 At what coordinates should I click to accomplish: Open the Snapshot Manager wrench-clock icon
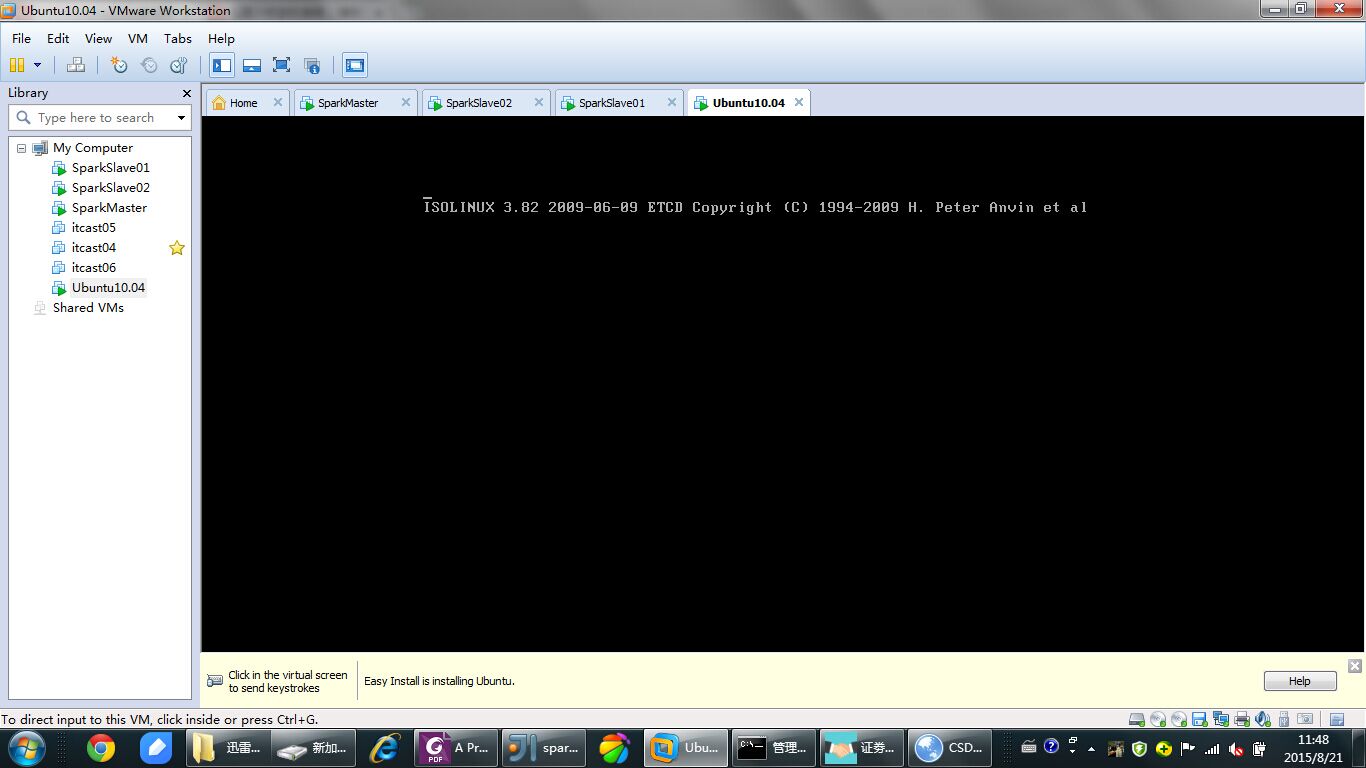(179, 65)
